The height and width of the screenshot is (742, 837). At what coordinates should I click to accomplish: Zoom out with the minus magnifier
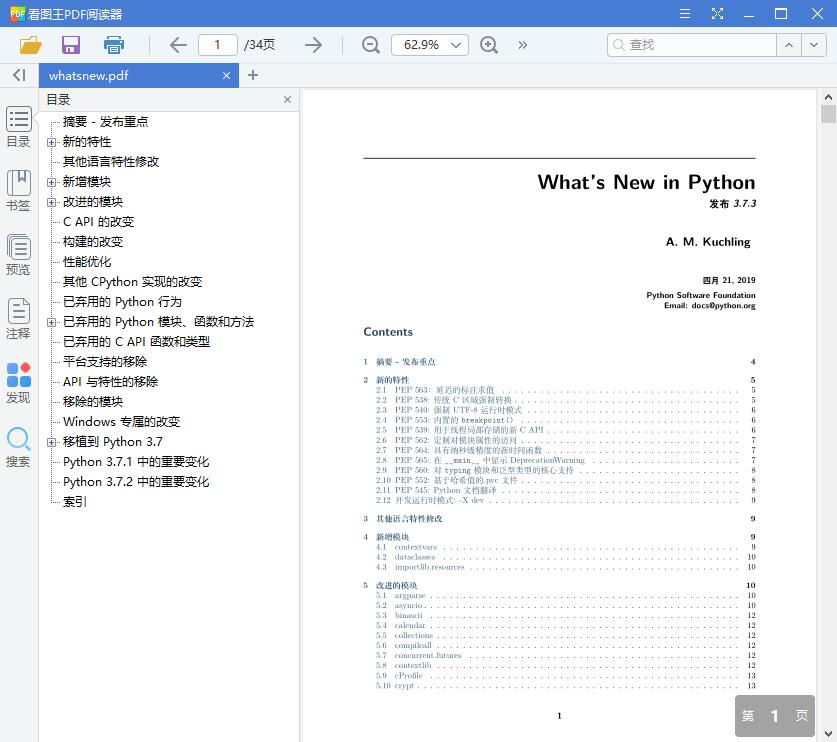pos(370,45)
